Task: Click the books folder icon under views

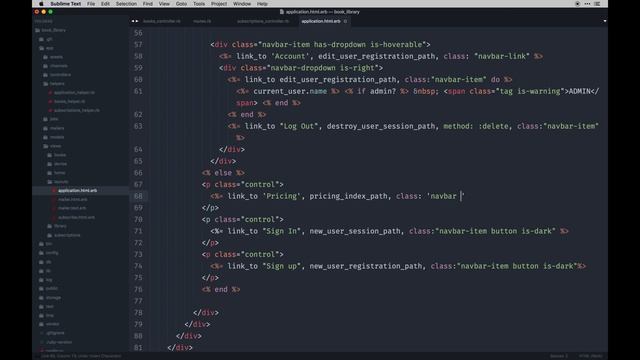Action: click(x=49, y=155)
